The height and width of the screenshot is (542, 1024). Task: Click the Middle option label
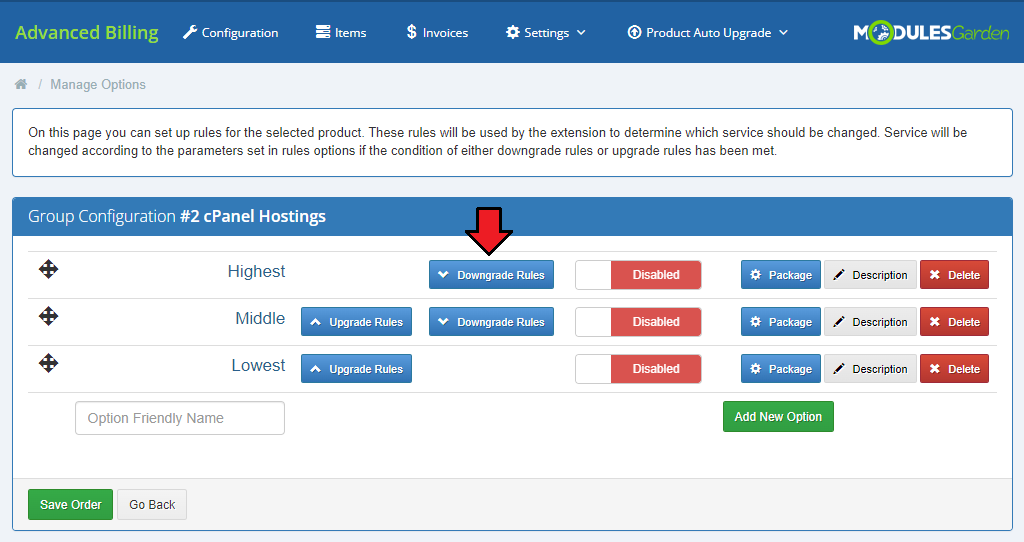click(260, 319)
